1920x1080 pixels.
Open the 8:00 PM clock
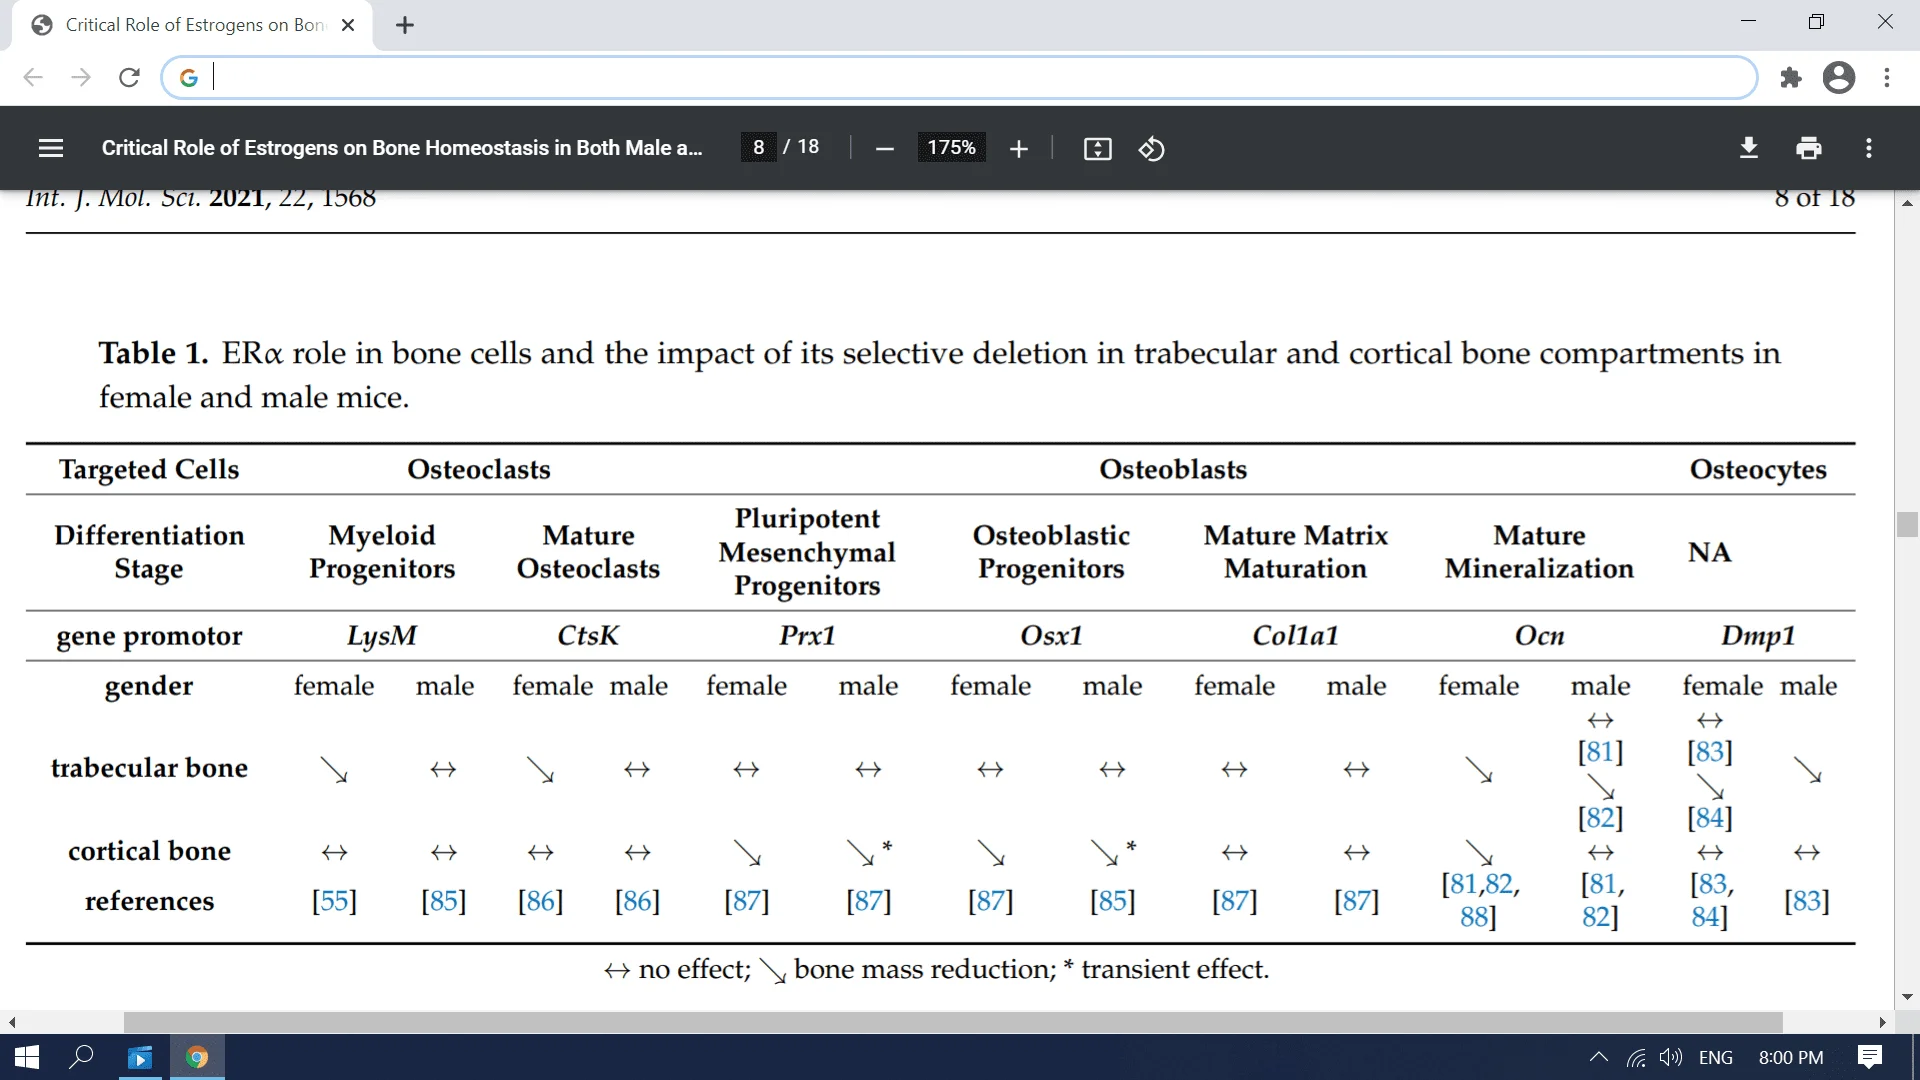(1790, 1057)
